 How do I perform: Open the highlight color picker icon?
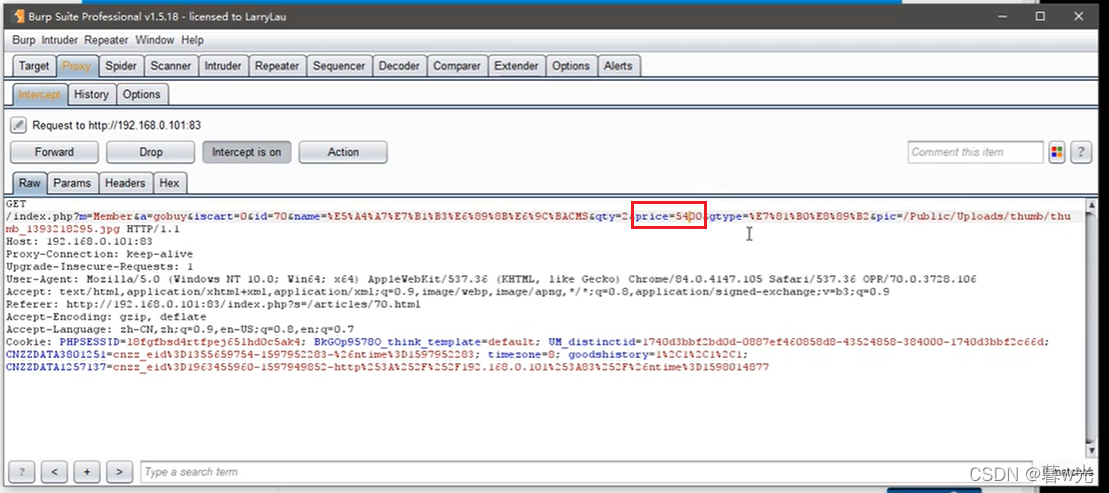pos(1057,152)
